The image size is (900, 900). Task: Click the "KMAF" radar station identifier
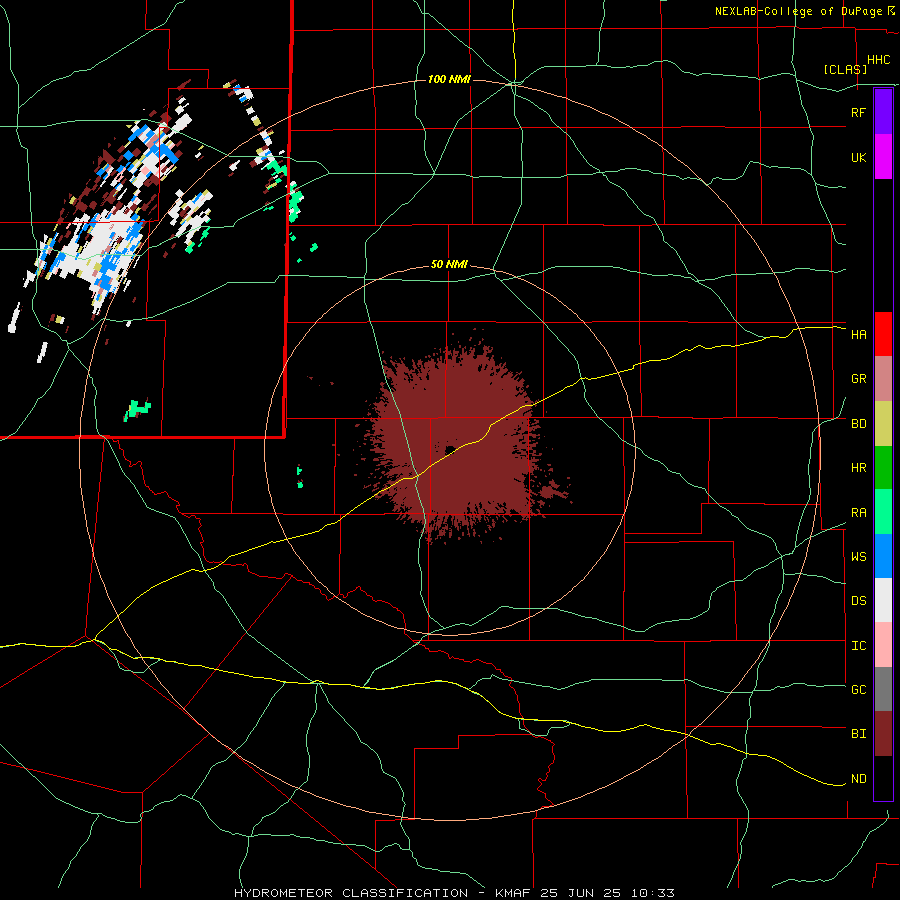coord(514,893)
